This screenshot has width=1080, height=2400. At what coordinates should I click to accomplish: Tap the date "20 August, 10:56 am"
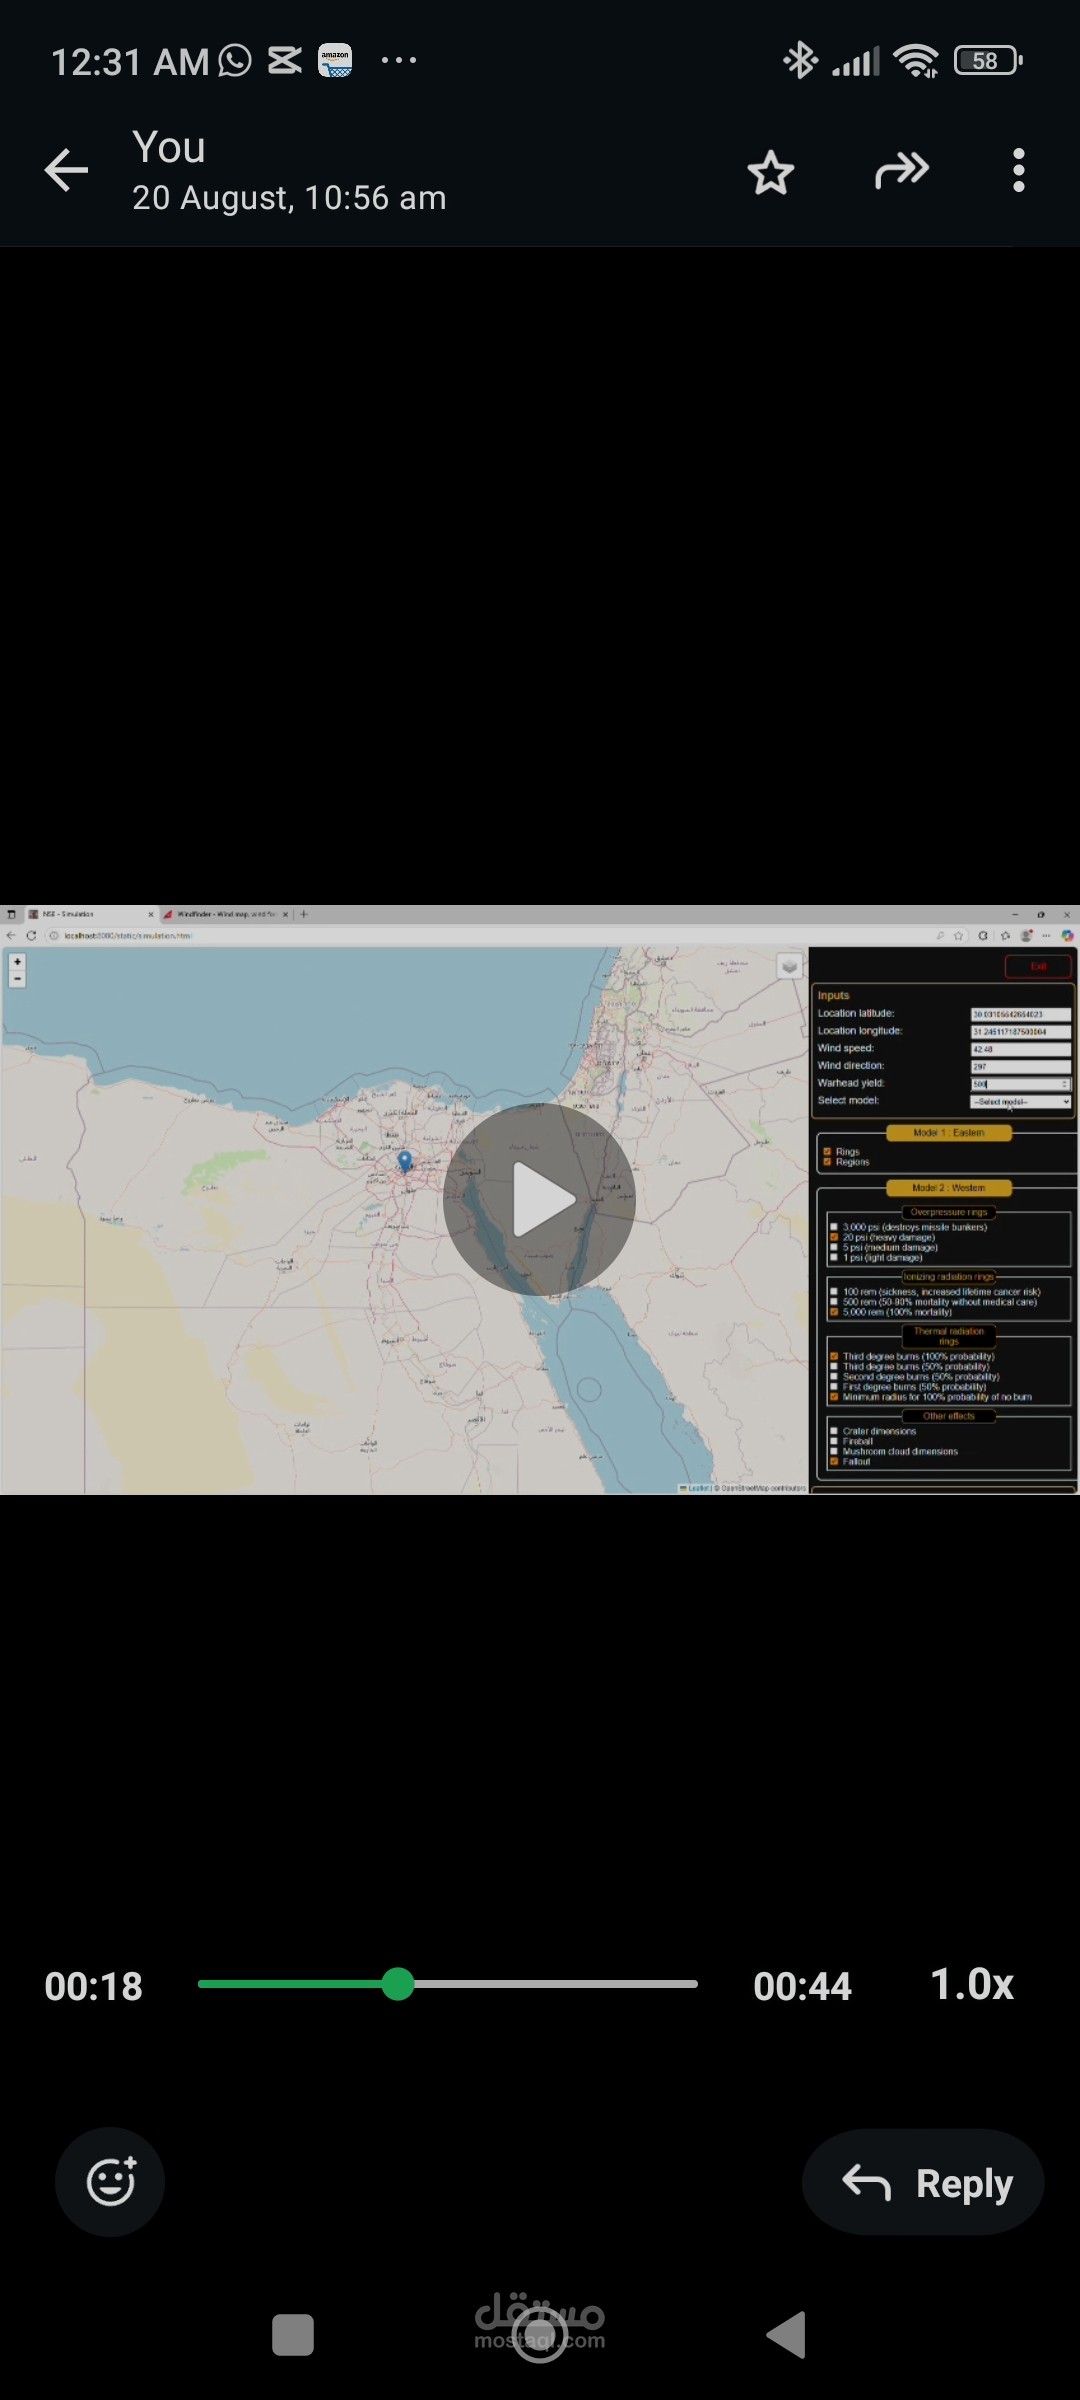click(x=289, y=198)
